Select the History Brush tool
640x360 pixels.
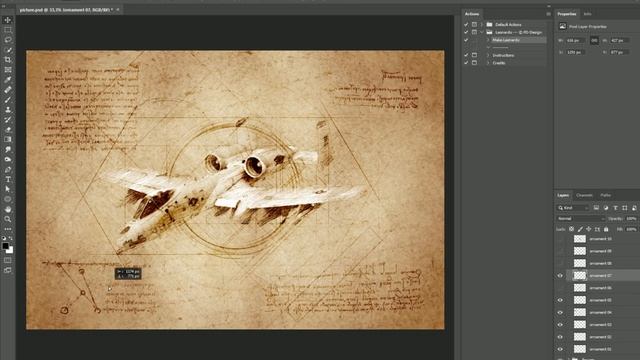[x=7, y=120]
